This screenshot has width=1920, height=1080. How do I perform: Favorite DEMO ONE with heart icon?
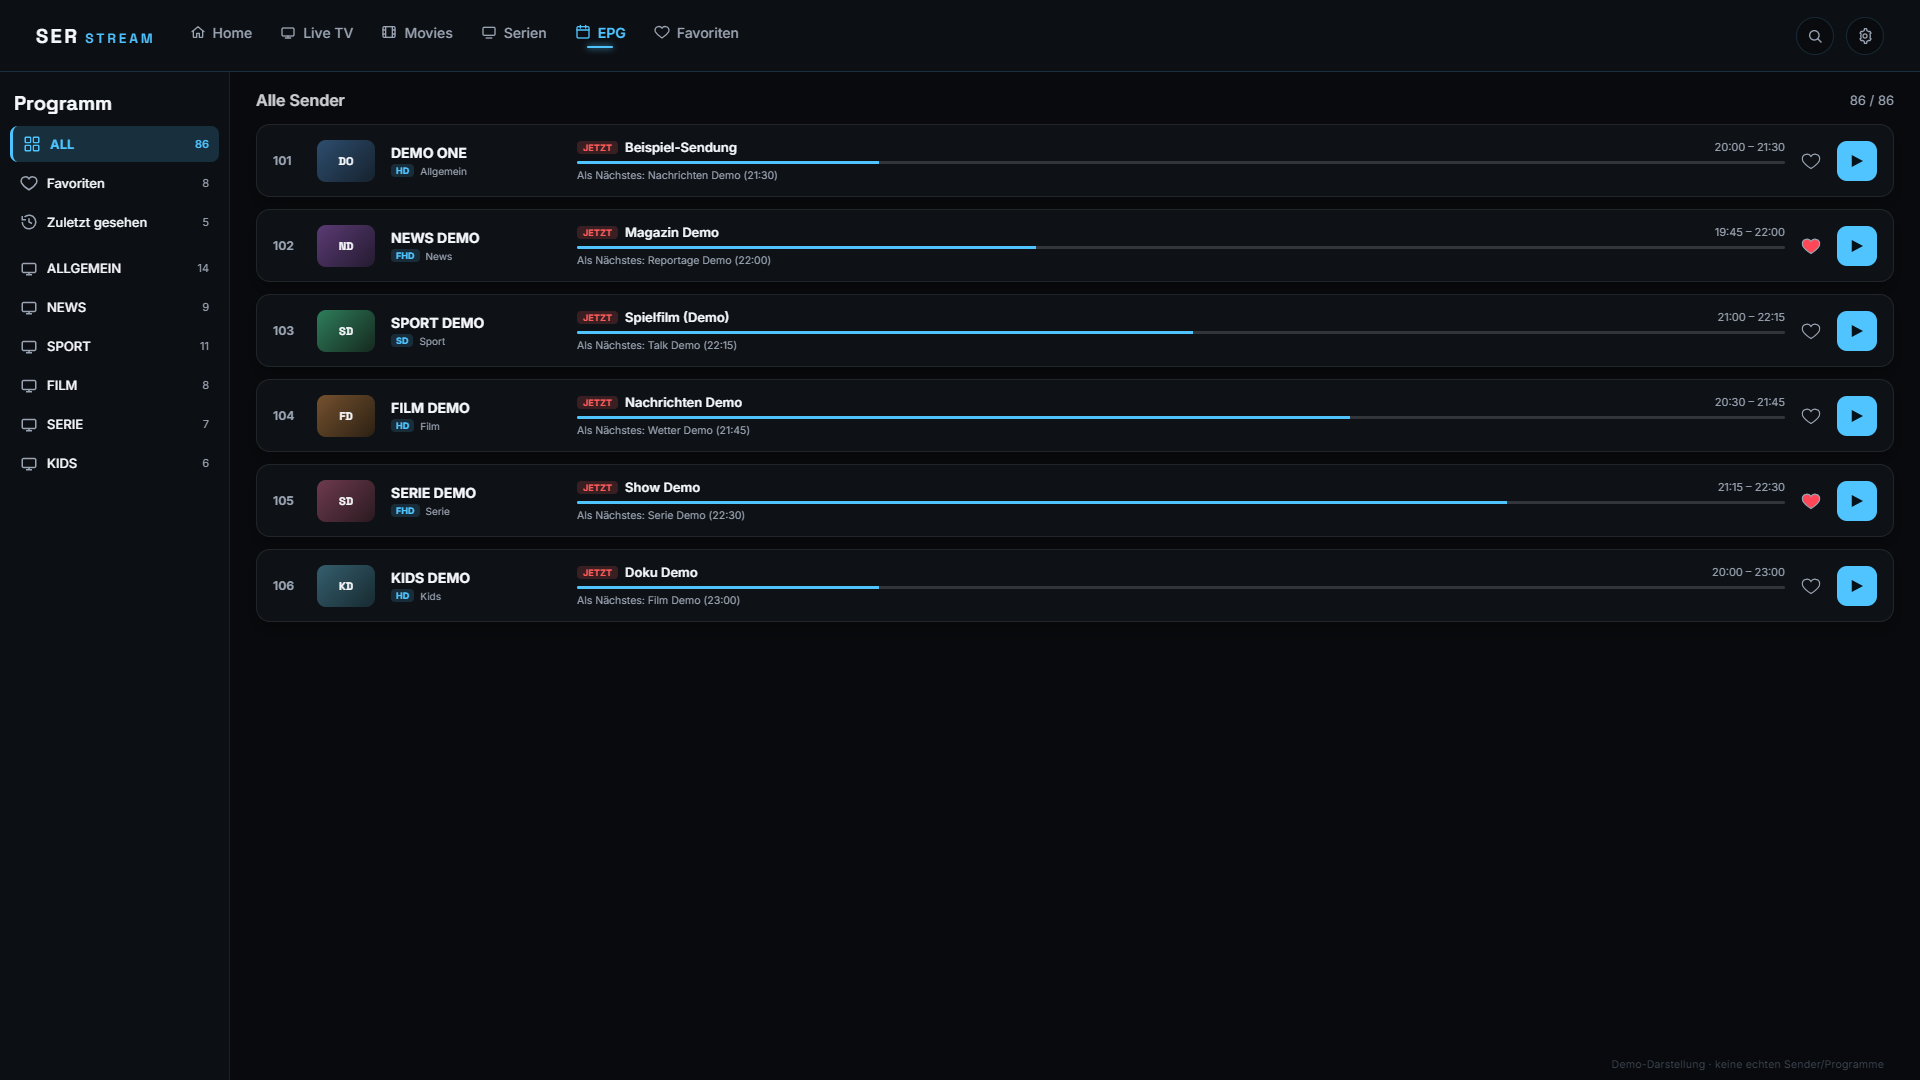[x=1811, y=161]
